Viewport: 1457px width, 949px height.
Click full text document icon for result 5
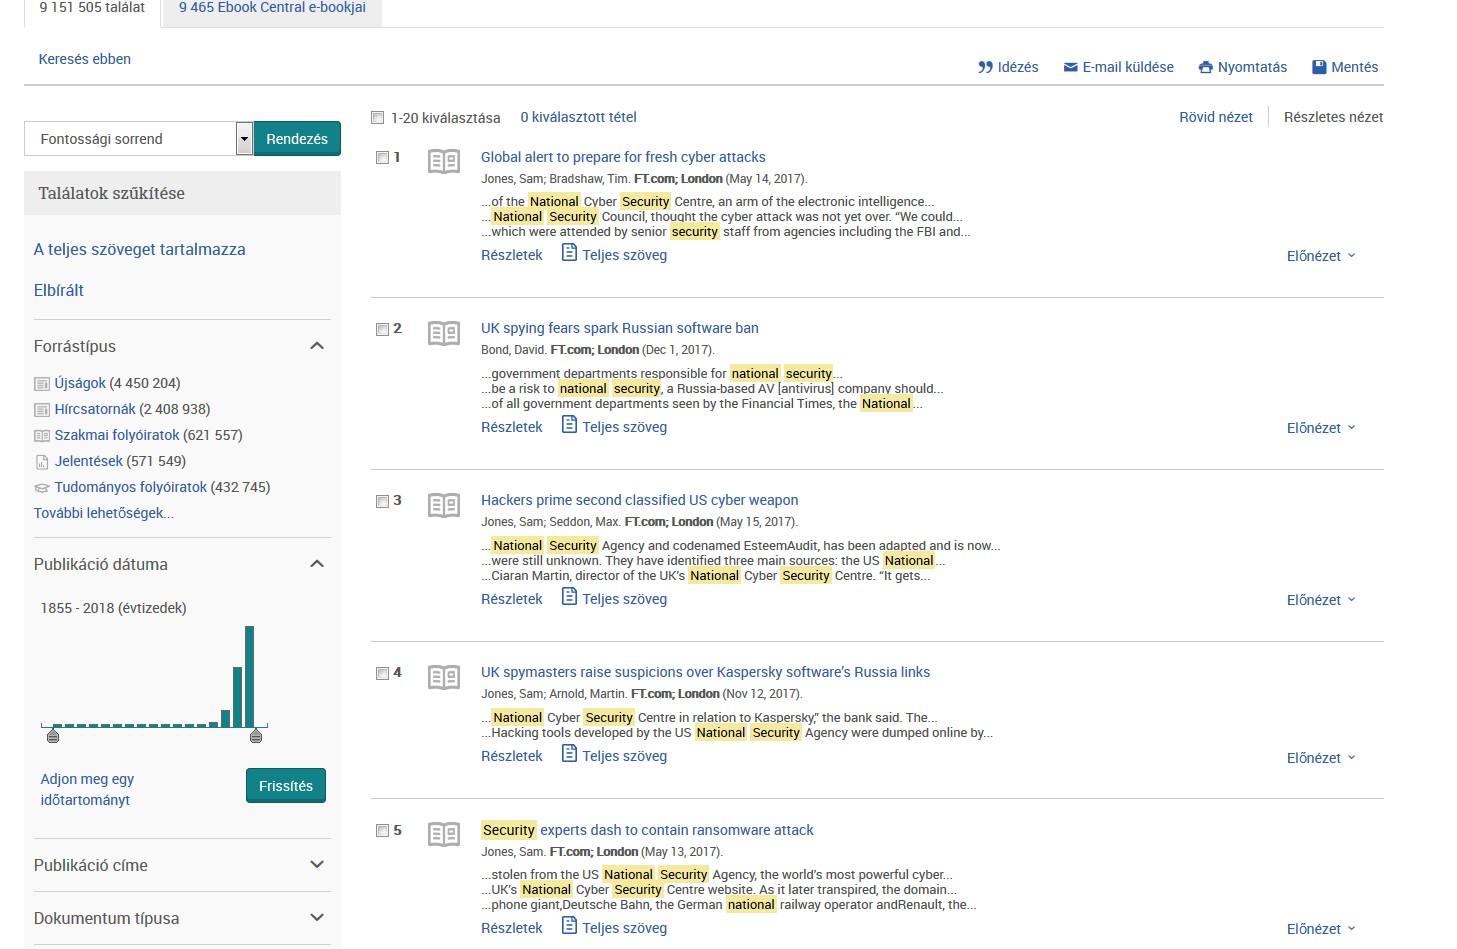pos(569,926)
